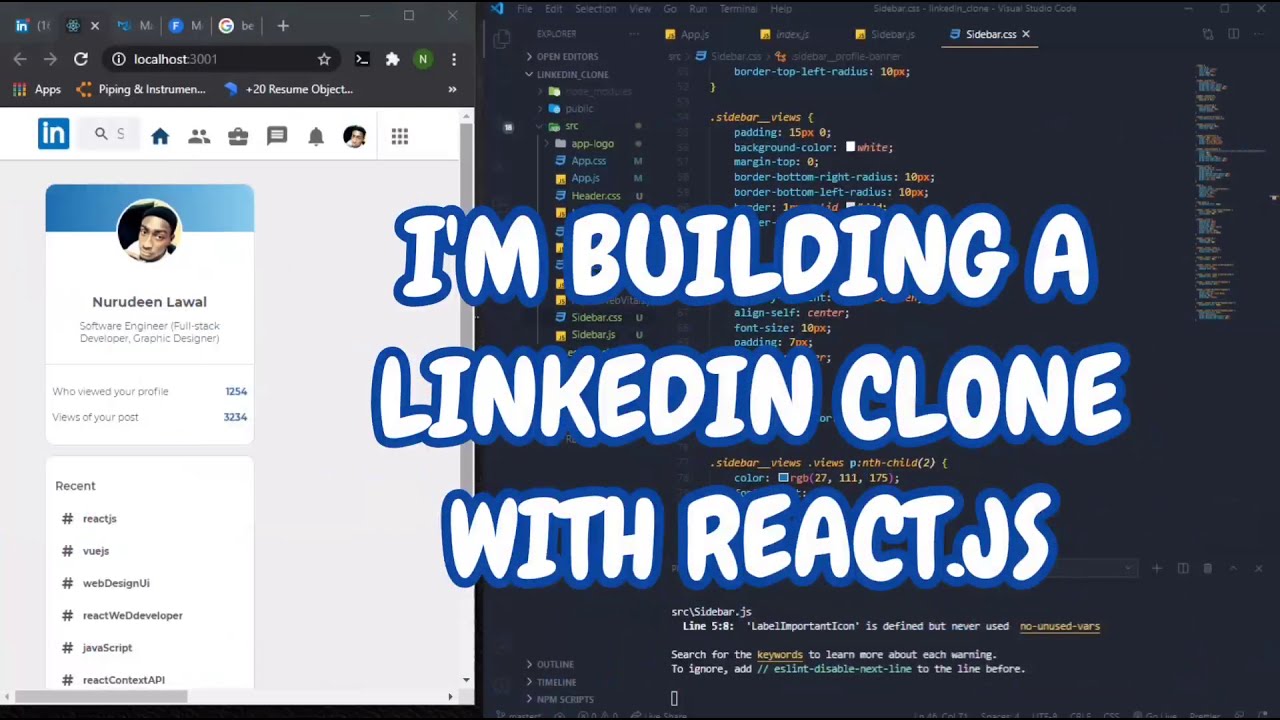The height and width of the screenshot is (720, 1280).
Task: Open Piping & Instrumen... bookmark
Action: coord(141,89)
